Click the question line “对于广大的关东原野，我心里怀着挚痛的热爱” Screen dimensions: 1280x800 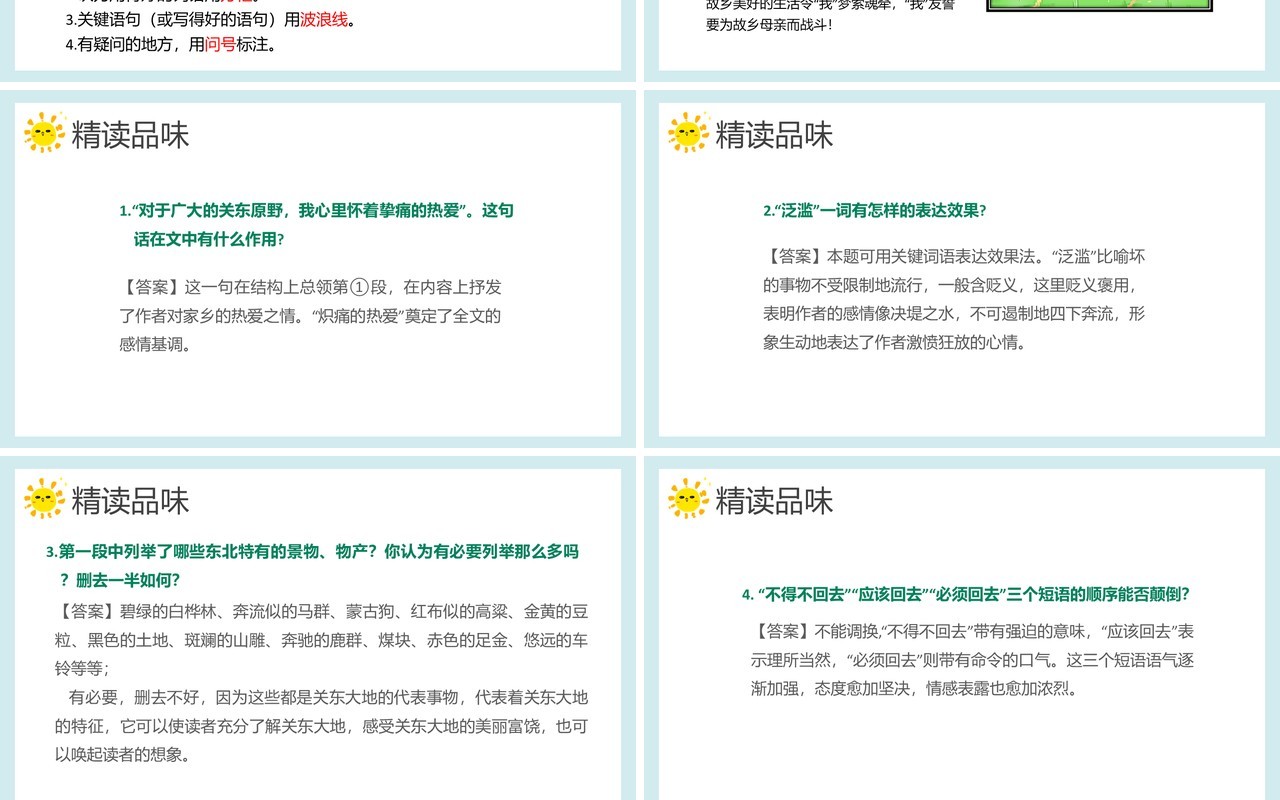316,211
